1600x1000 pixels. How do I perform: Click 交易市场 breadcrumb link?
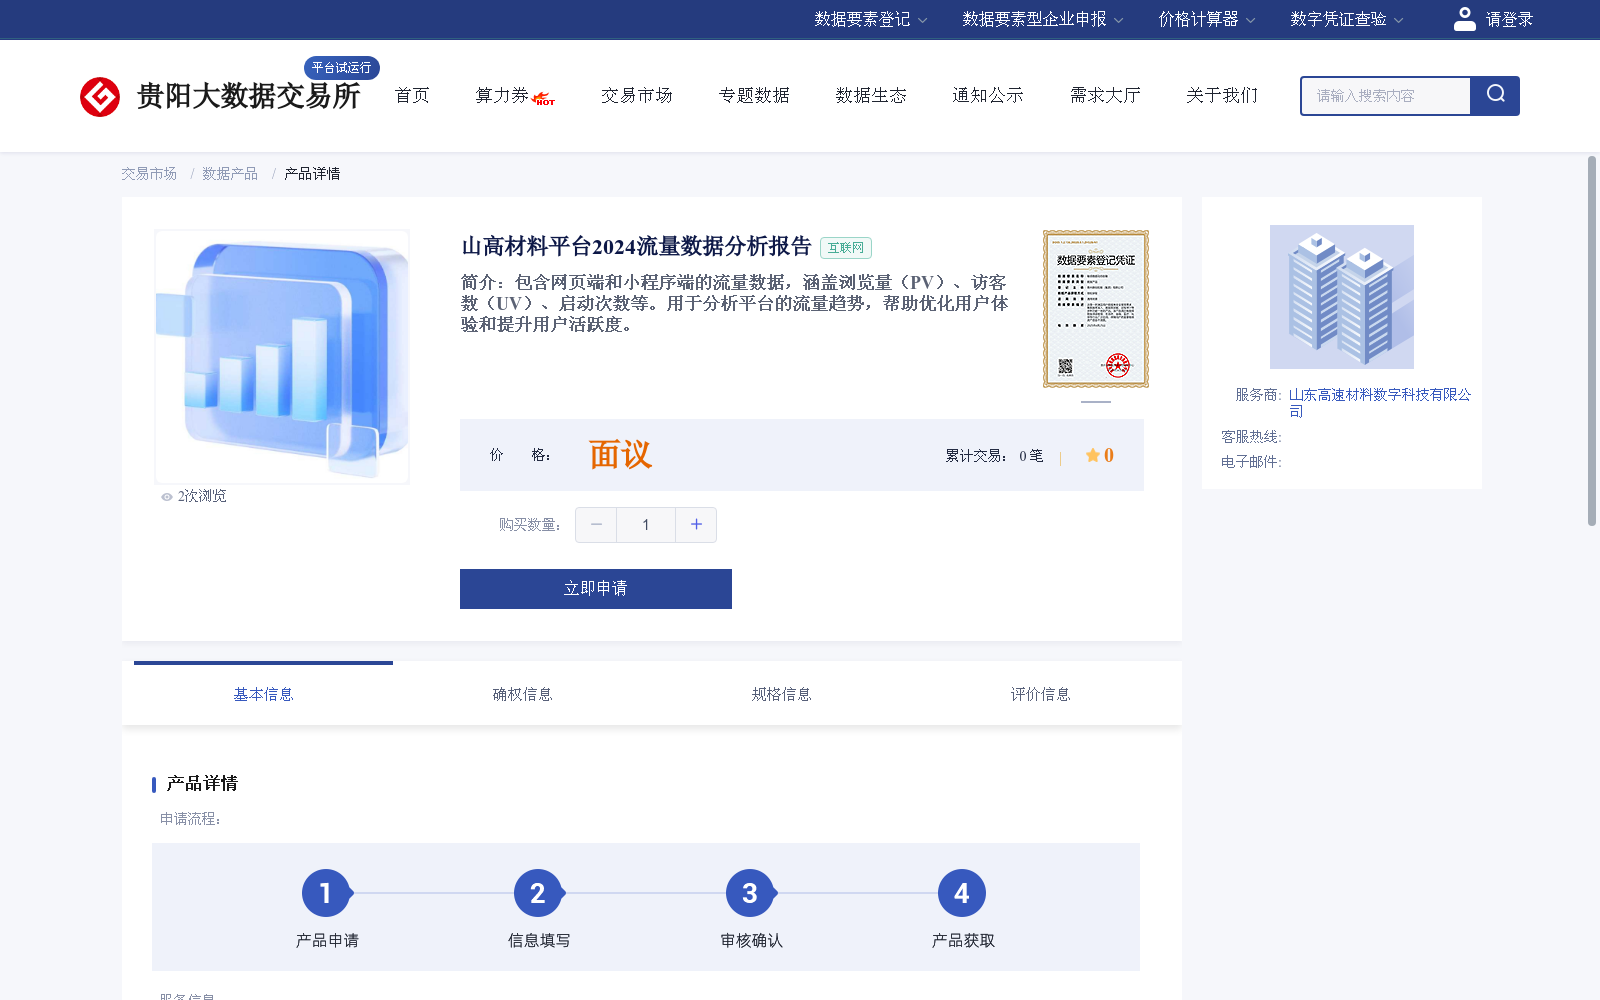click(x=149, y=174)
